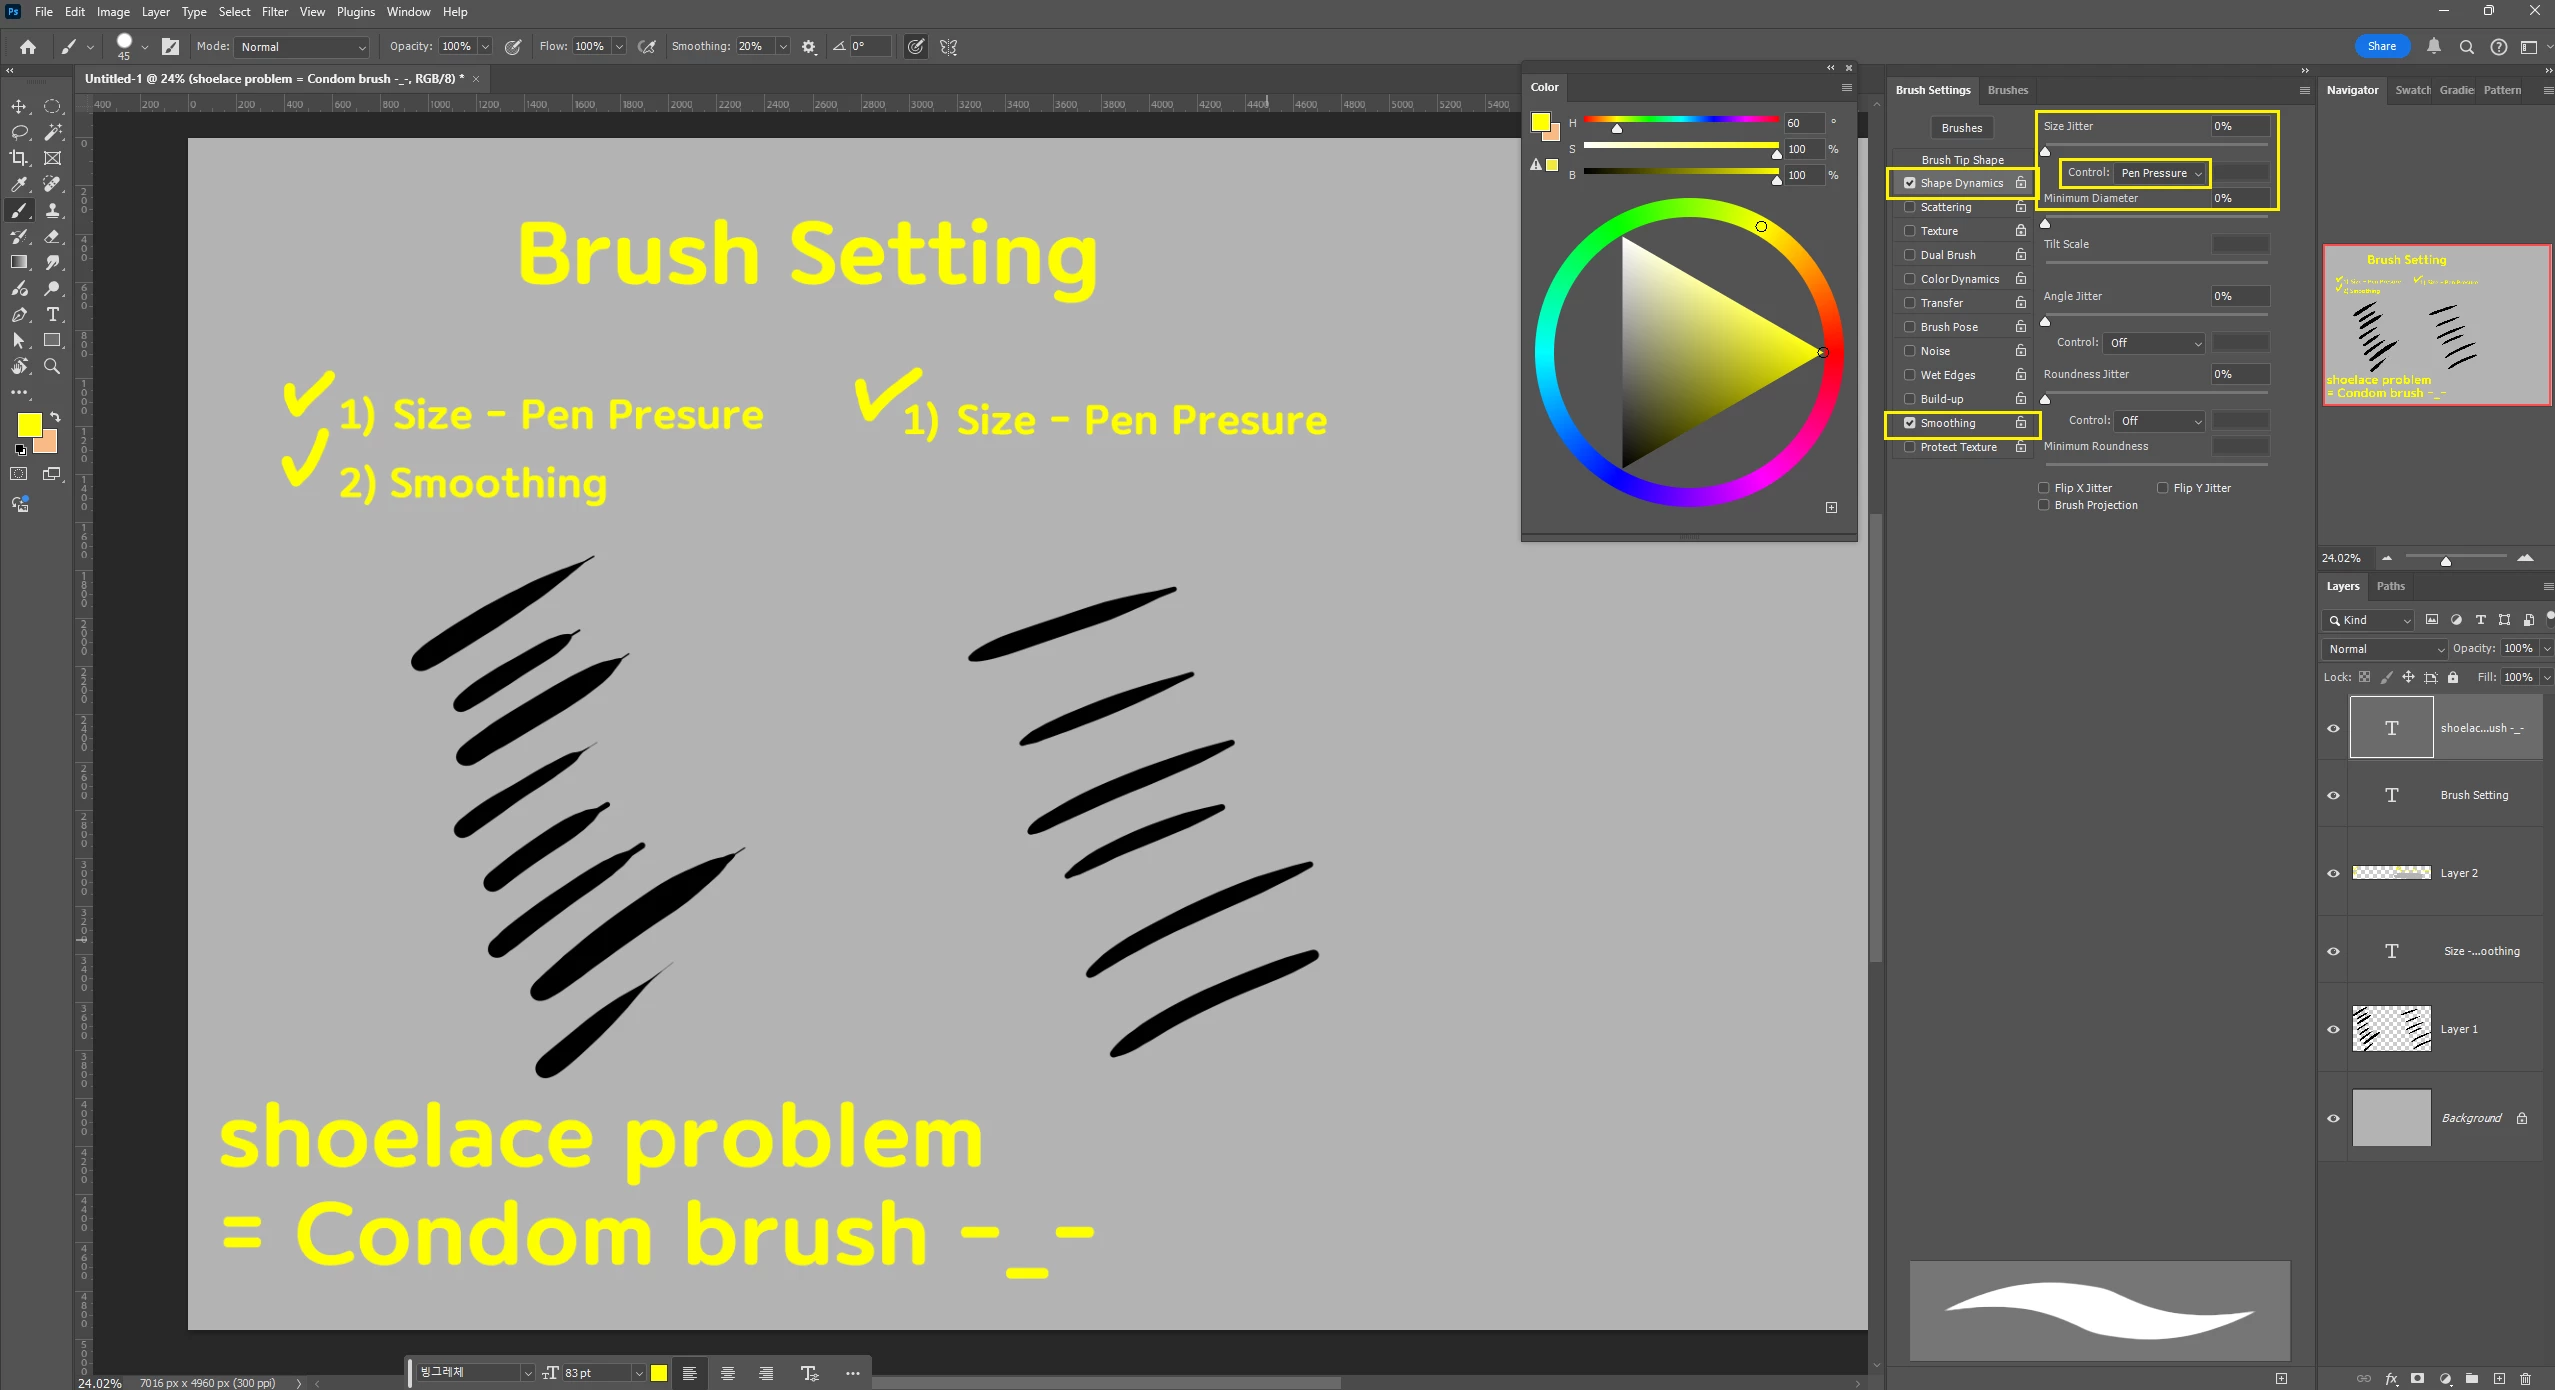Select the Layer 1 thumbnail
The image size is (2555, 1390).
click(2391, 1029)
